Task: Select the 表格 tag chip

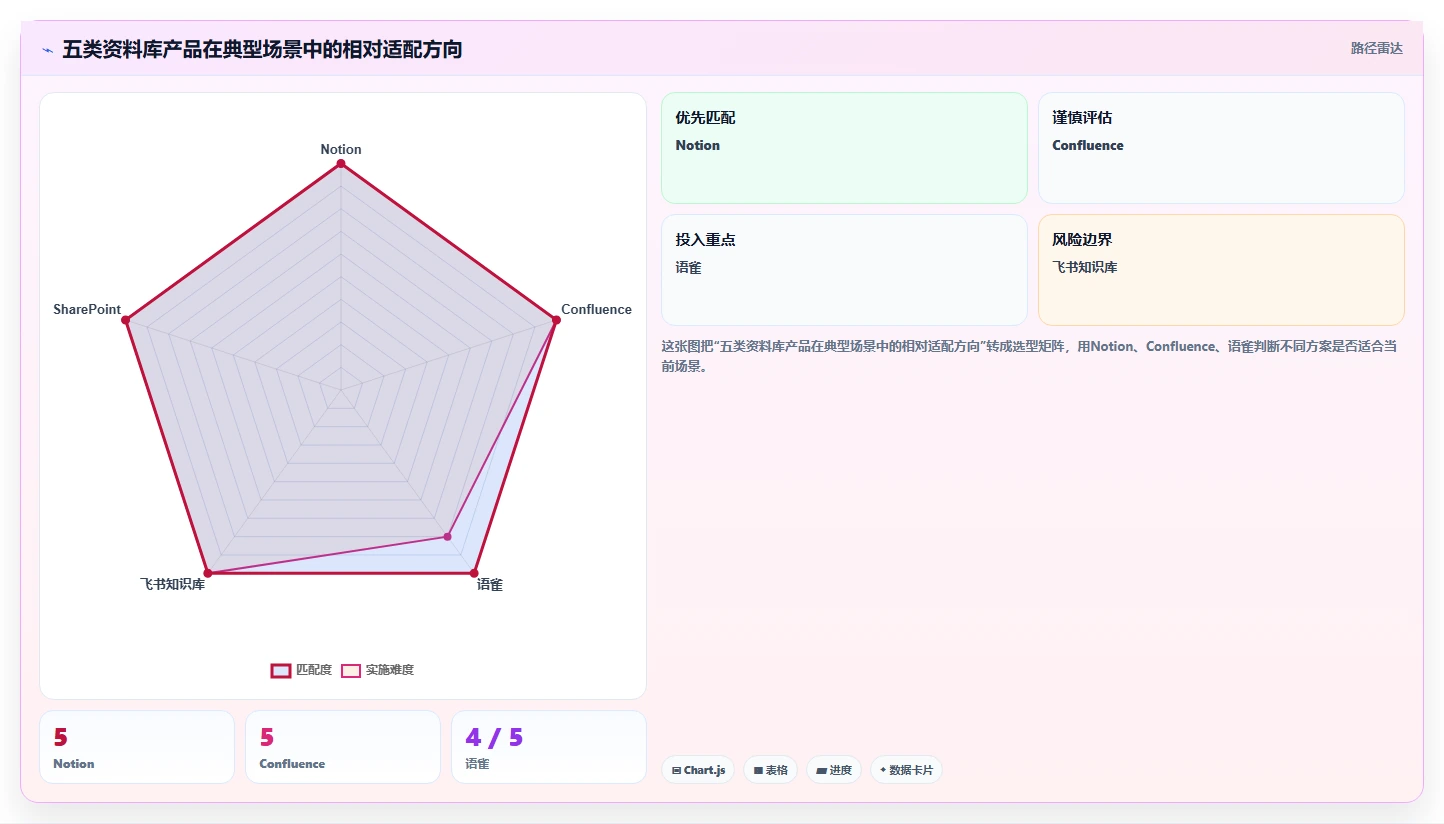Action: pyautogui.click(x=770, y=770)
